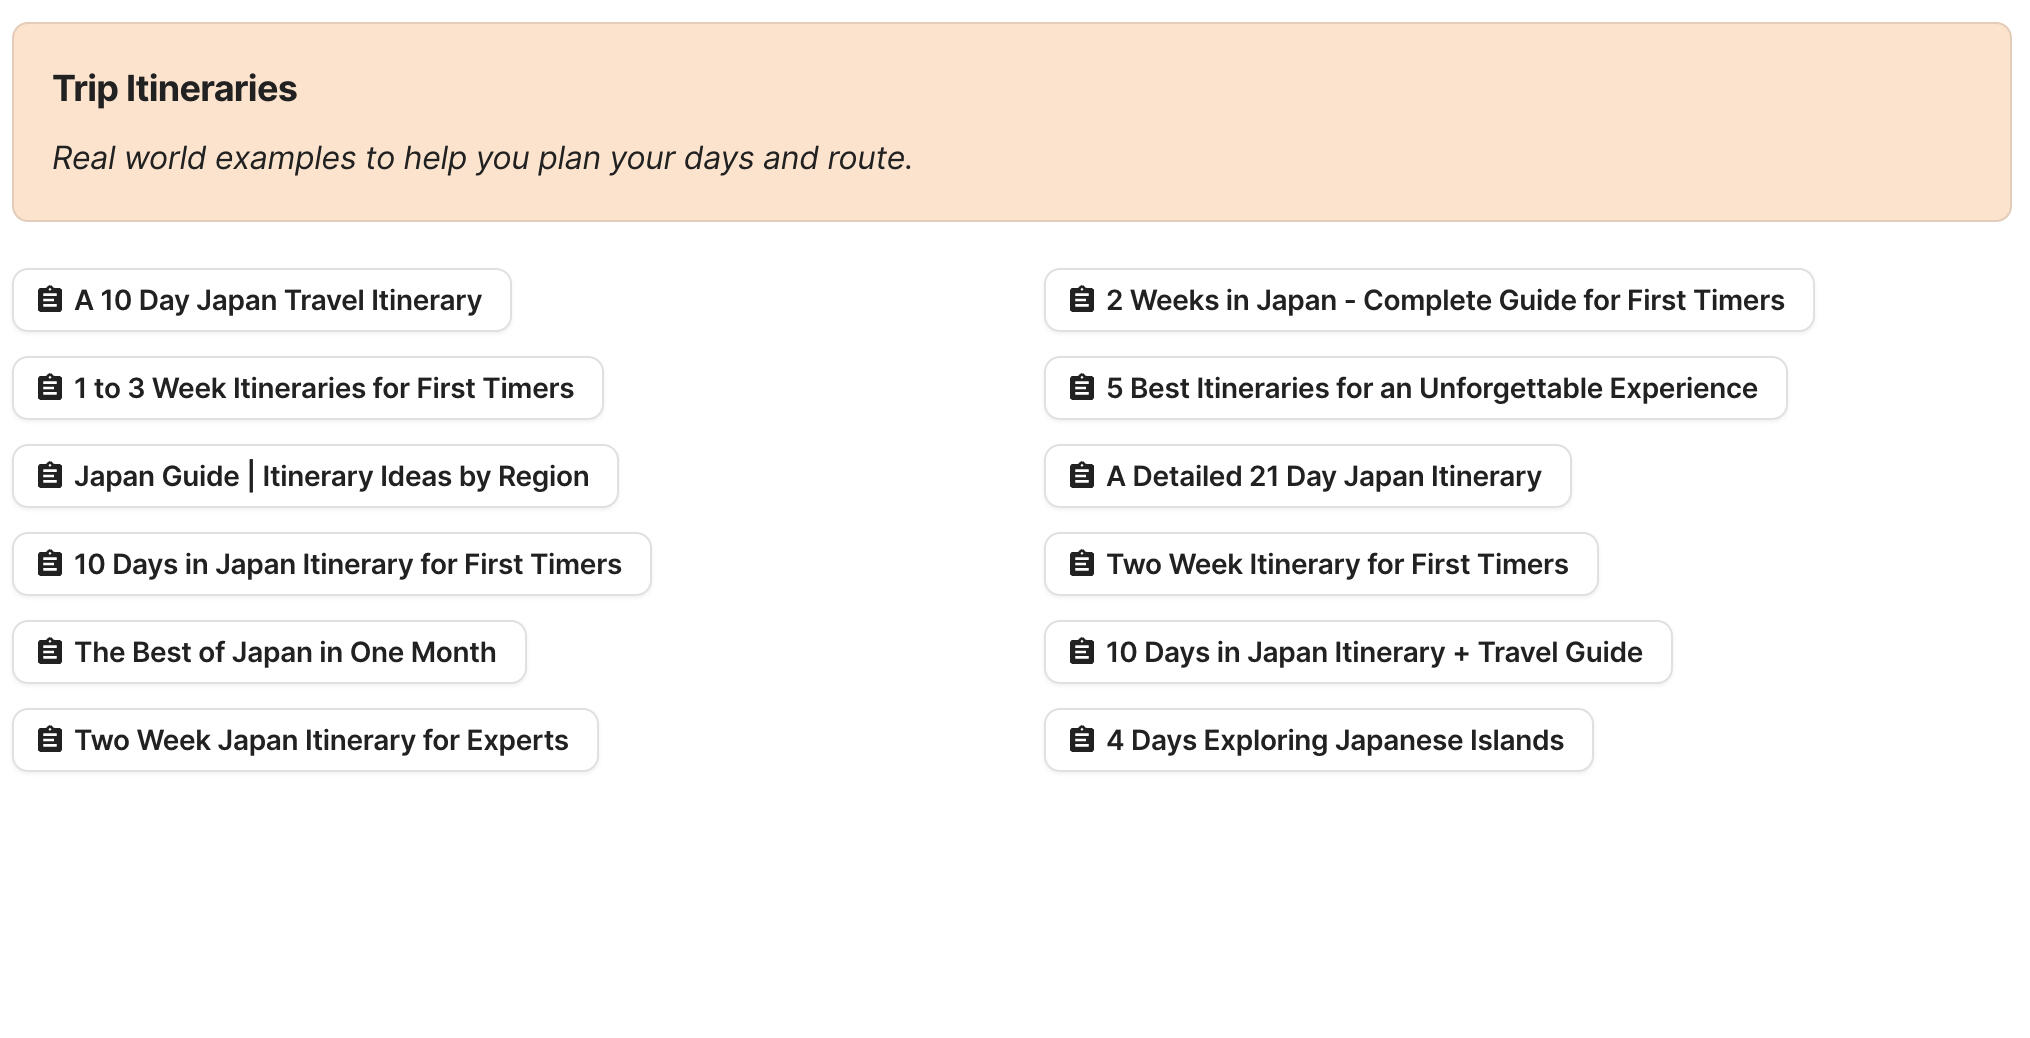Click the clipboard icon on 4 Days Exploring Japanese Islands
2030x1038 pixels.
point(1082,739)
